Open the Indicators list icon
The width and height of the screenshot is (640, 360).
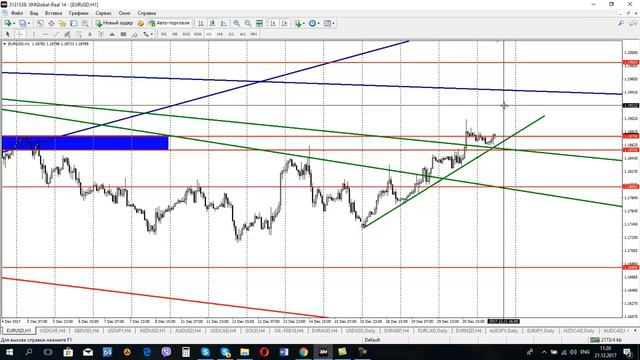click(298, 23)
